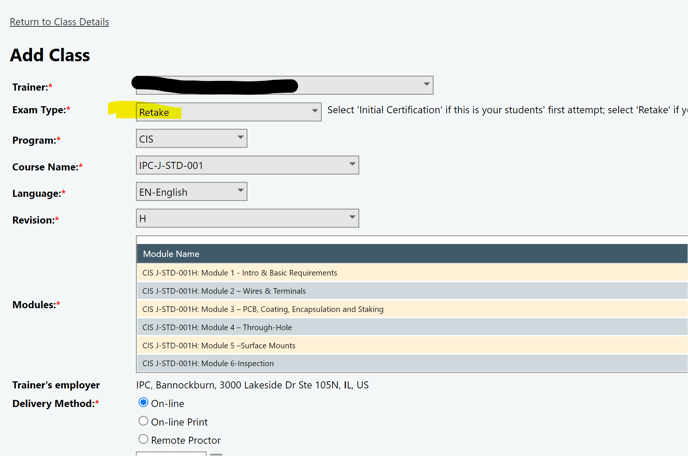Open the Program dropdown set to CIS
Viewport: 688px width, 456px height.
click(191, 138)
